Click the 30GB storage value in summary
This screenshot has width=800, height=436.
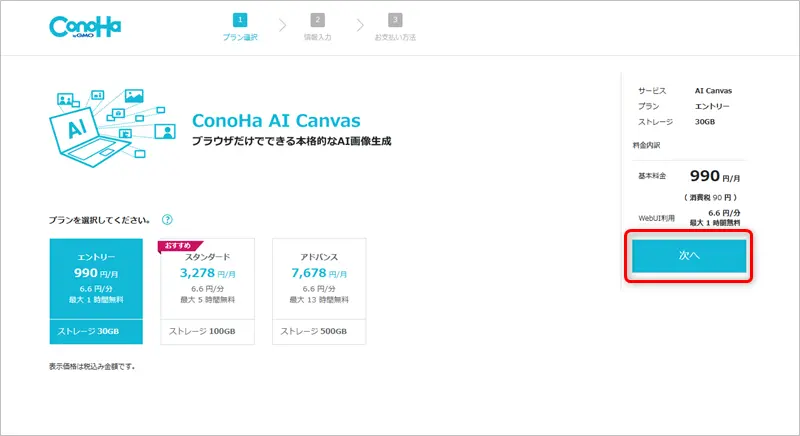[x=705, y=122]
